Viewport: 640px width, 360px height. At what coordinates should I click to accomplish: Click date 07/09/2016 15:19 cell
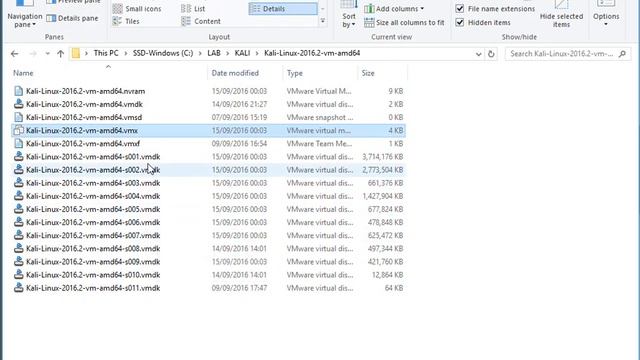[x=239, y=117]
